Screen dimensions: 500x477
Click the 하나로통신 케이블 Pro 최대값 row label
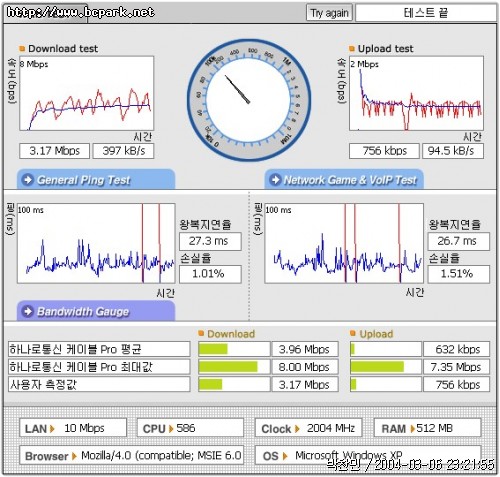[x=99, y=367]
